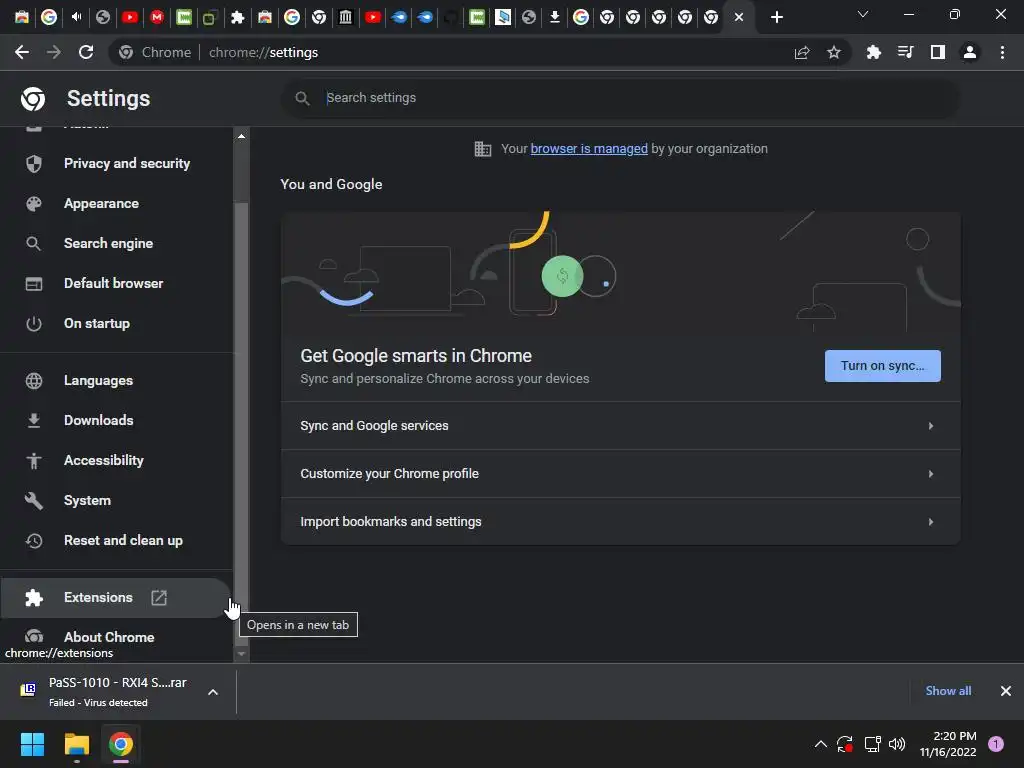Click sidebar scrollbar down arrow
Image resolution: width=1024 pixels, height=768 pixels.
click(x=241, y=653)
